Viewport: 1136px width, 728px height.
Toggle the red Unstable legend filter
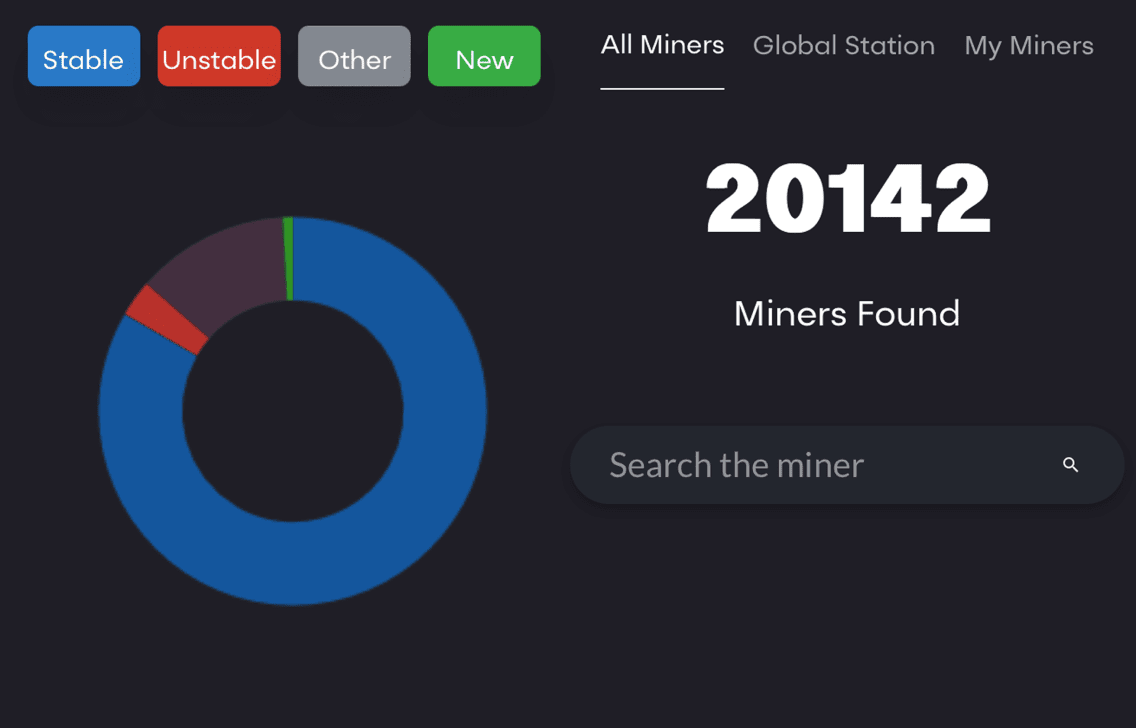coord(219,57)
